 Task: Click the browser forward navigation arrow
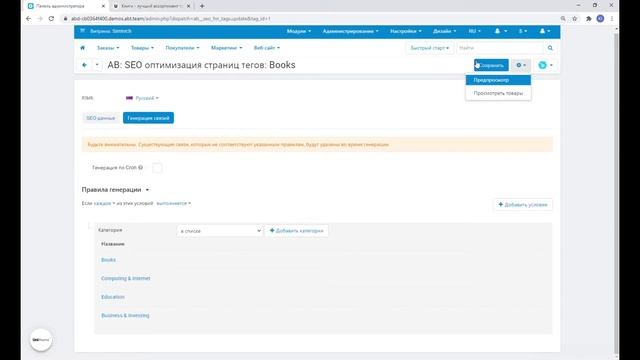(x=40, y=18)
